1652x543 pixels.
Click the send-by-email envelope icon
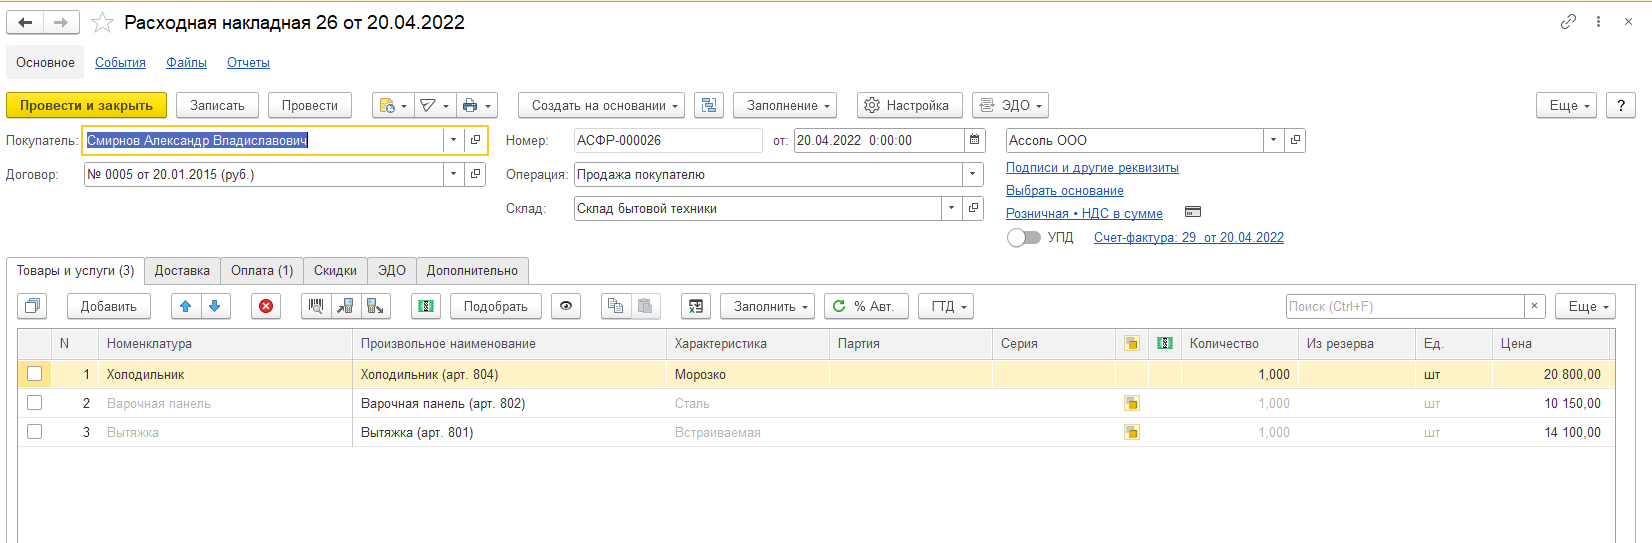pyautogui.click(x=433, y=105)
